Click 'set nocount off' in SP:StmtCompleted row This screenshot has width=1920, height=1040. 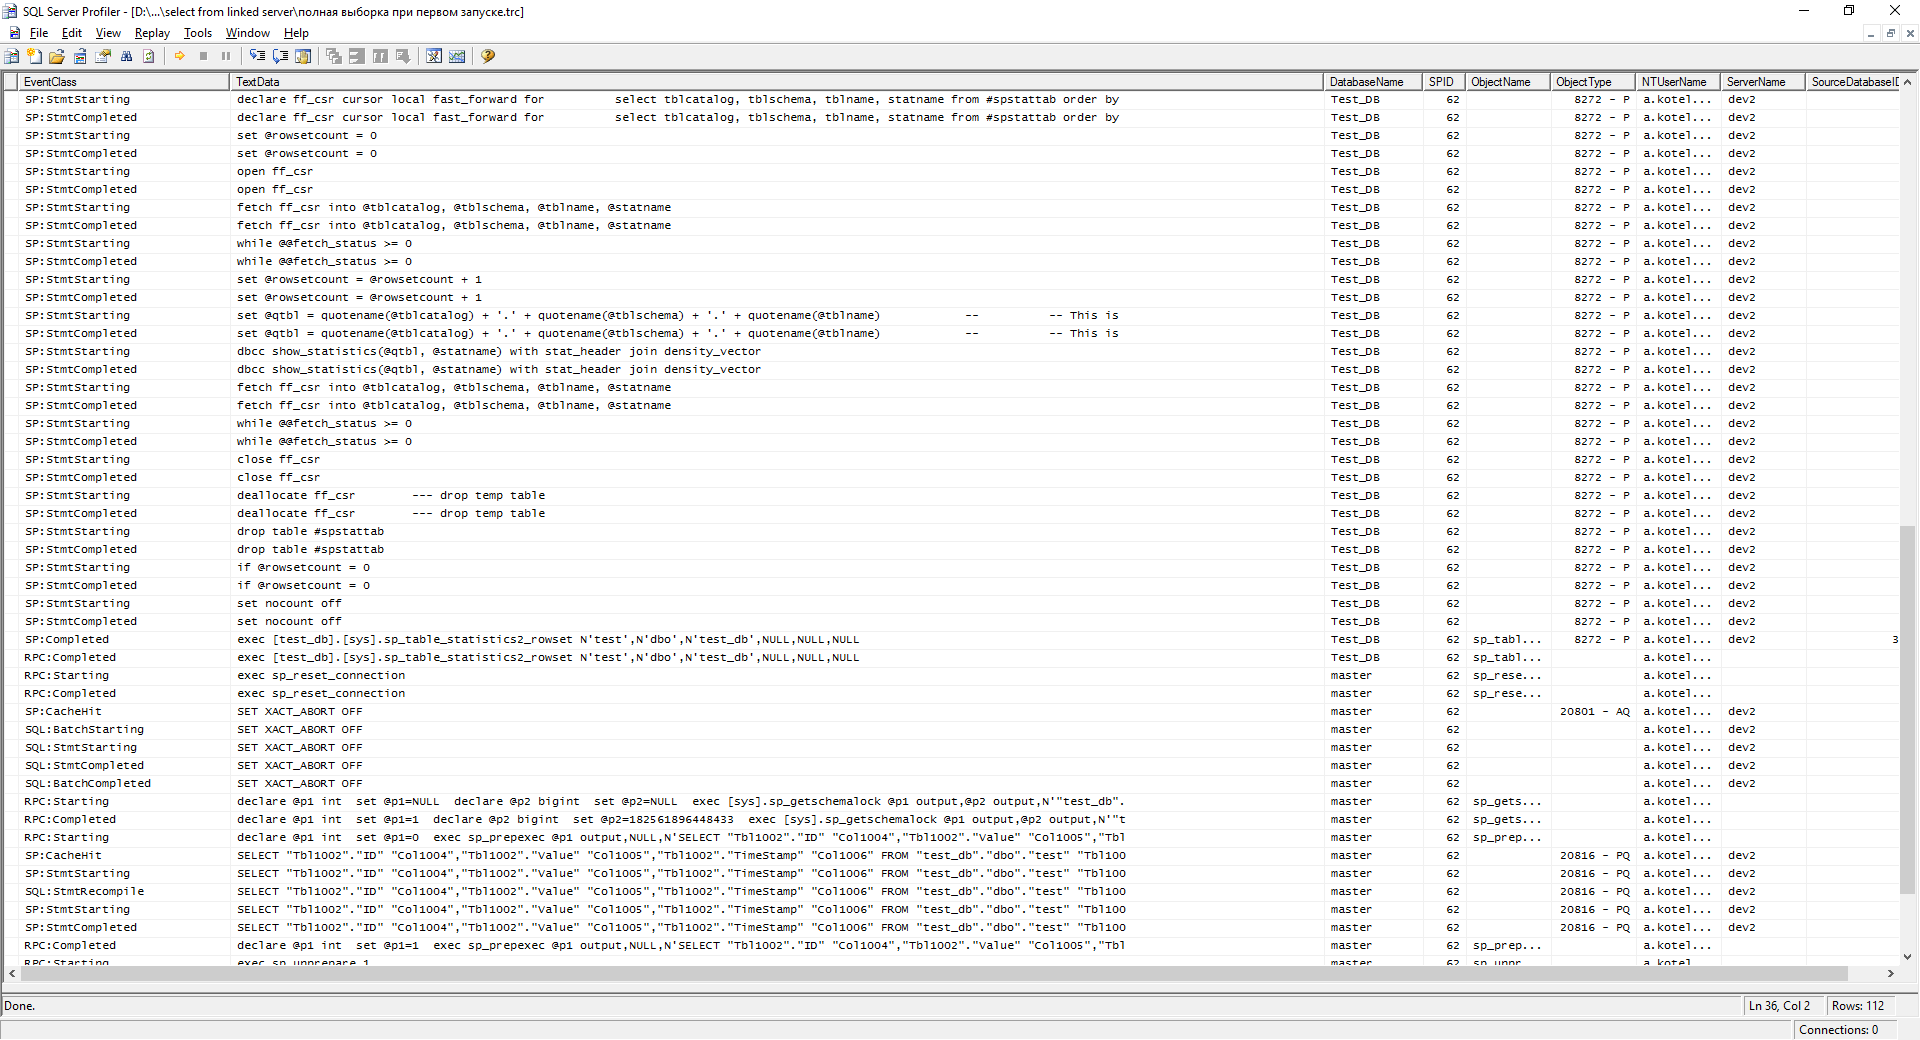point(289,622)
